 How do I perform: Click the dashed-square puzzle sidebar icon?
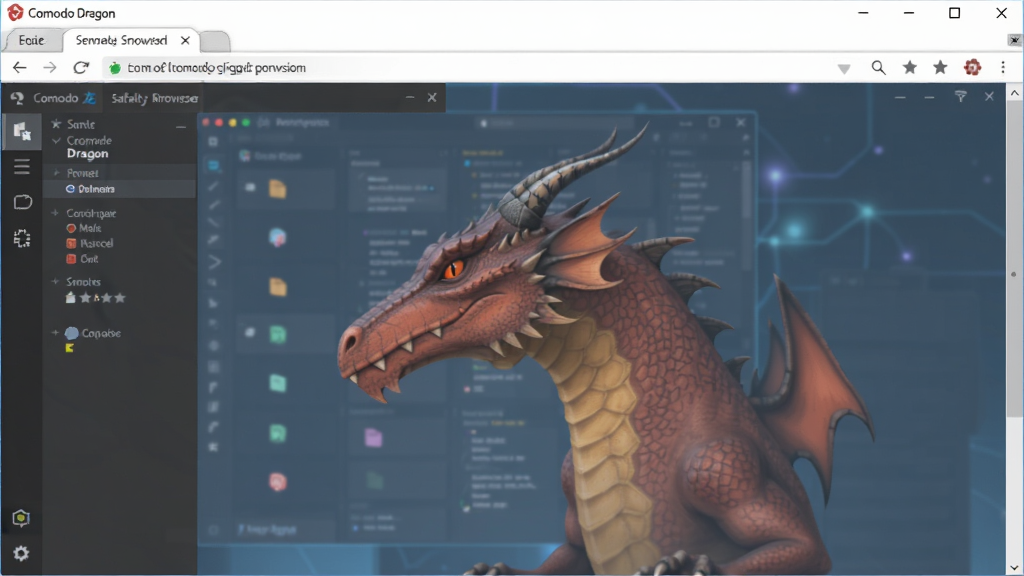pyautogui.click(x=22, y=239)
